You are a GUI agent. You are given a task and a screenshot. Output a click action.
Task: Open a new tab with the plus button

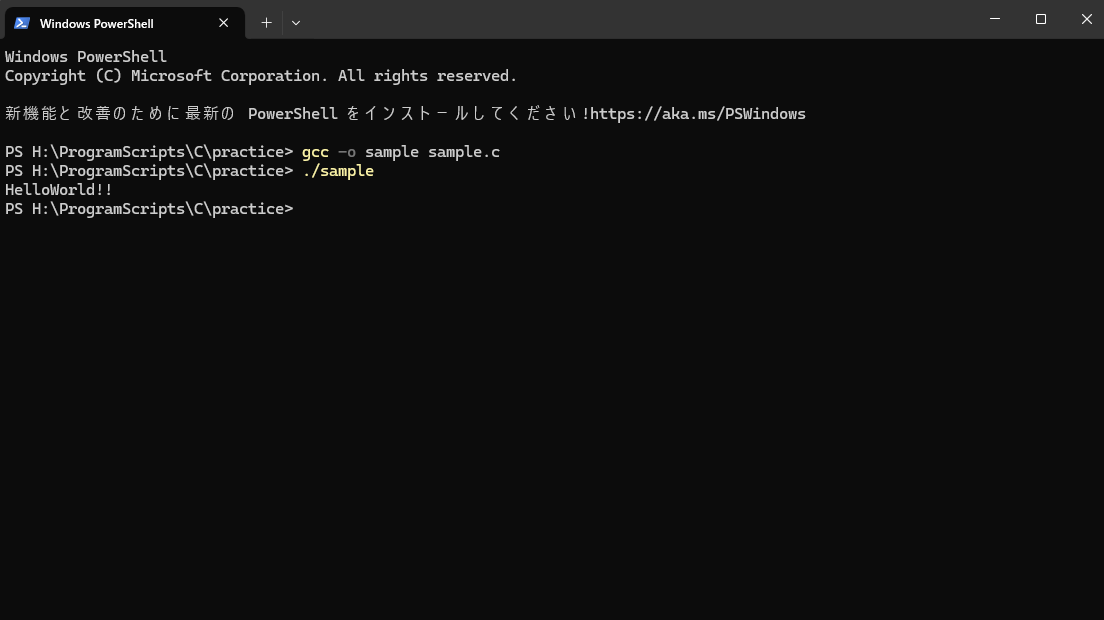pos(266,22)
